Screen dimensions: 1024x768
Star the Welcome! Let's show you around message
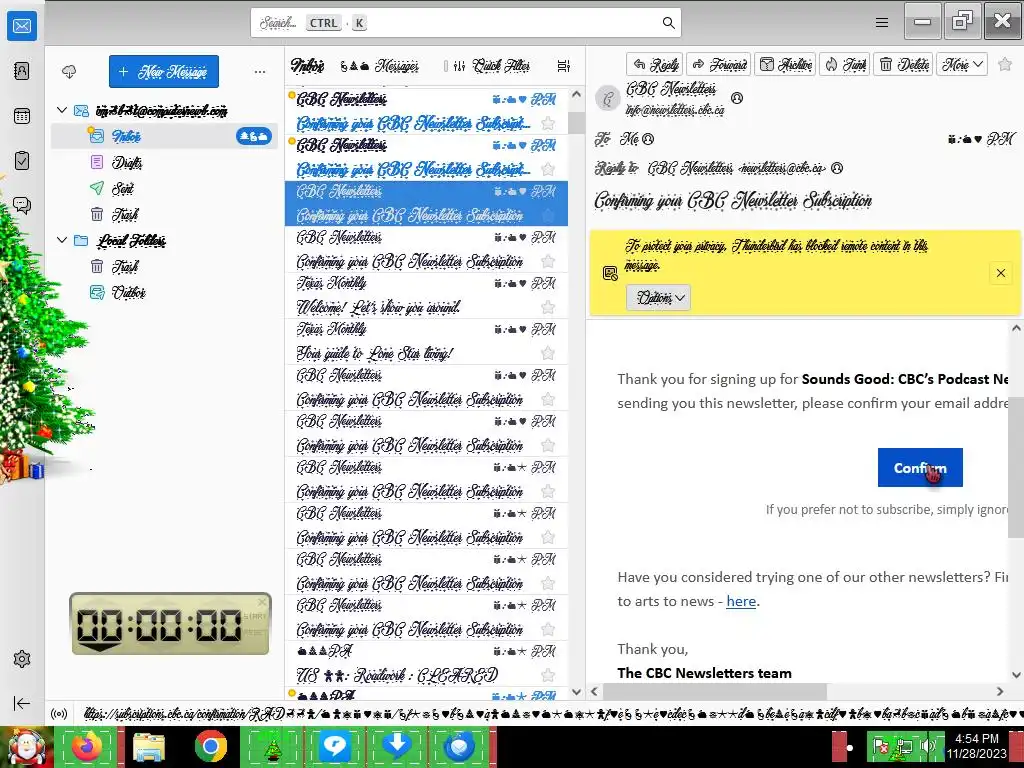pyautogui.click(x=548, y=307)
